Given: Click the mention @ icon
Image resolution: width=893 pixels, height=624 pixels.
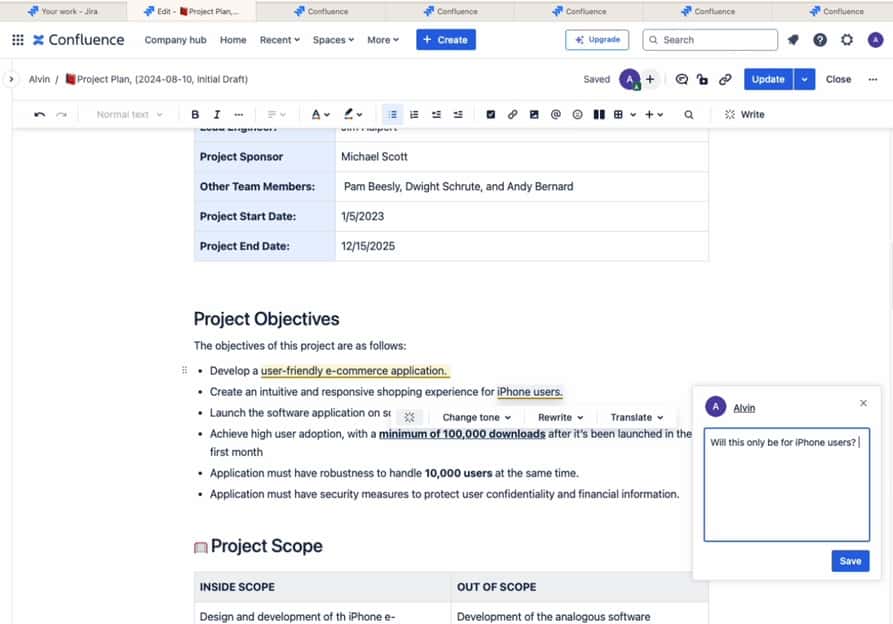Looking at the screenshot, I should click(x=556, y=114).
